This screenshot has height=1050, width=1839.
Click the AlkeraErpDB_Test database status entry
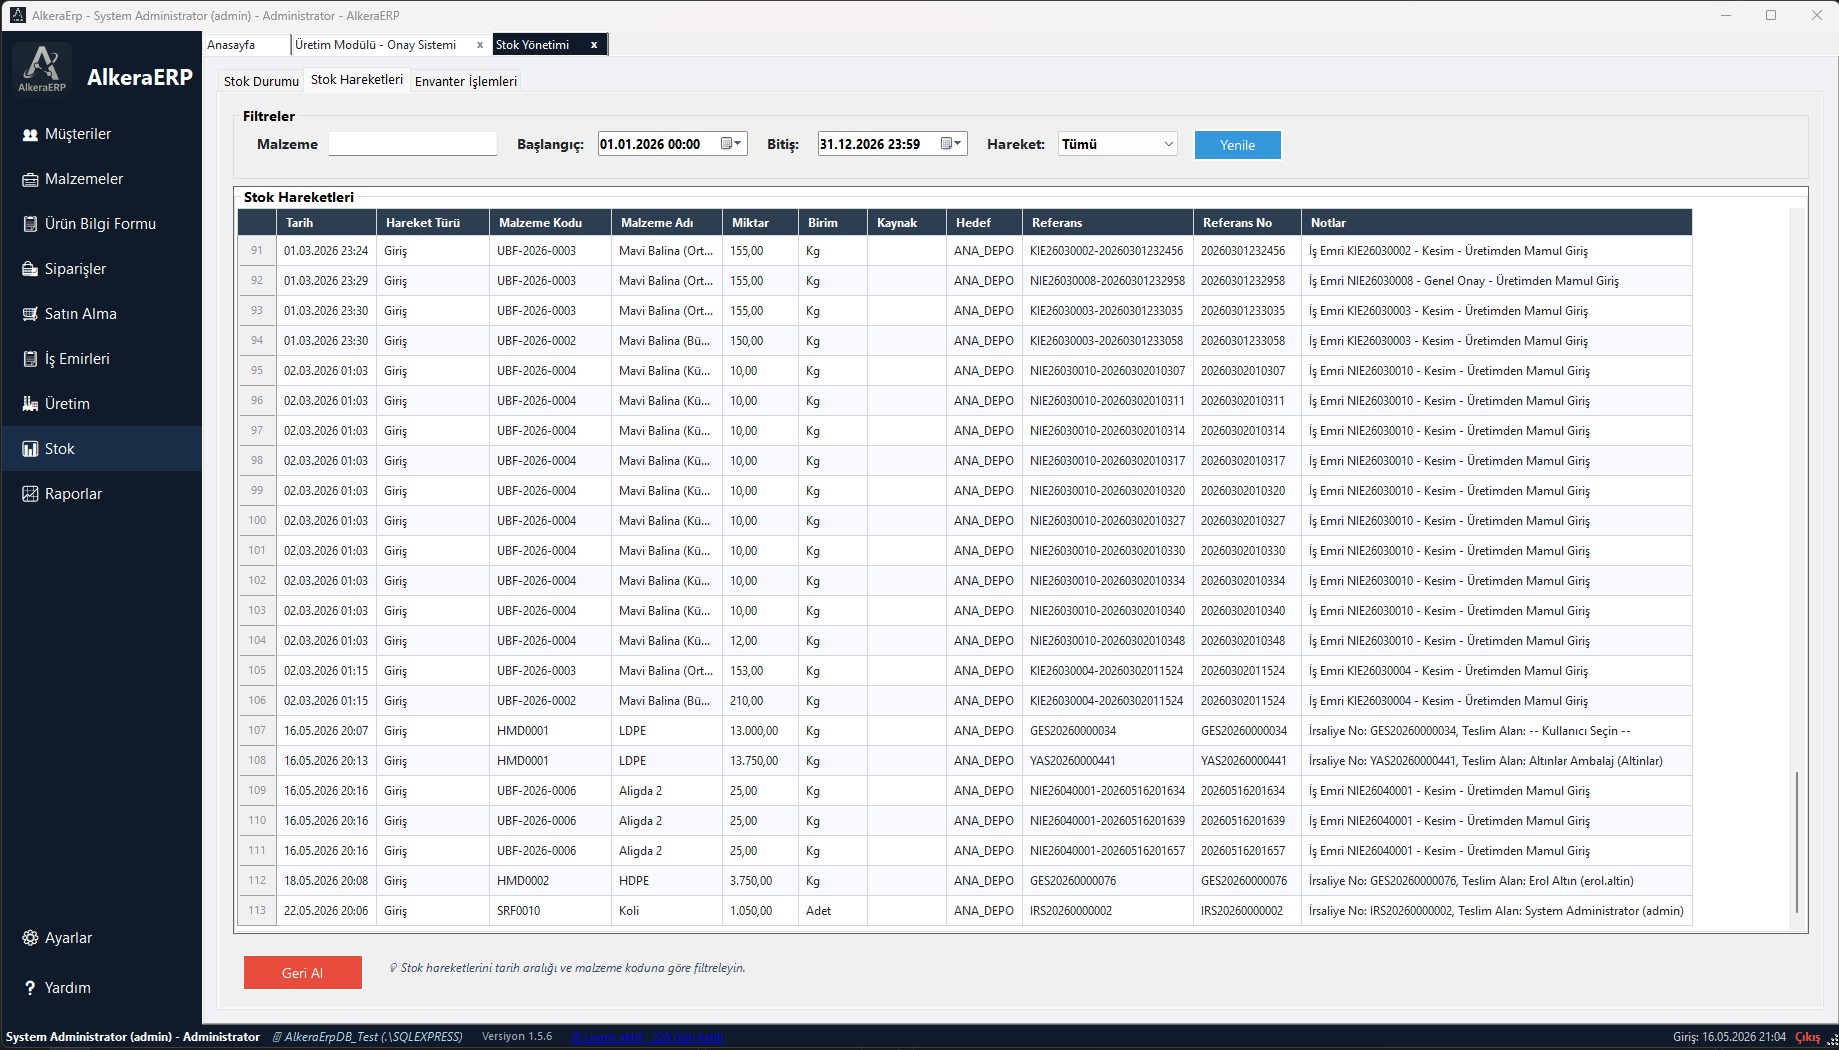pos(367,1037)
